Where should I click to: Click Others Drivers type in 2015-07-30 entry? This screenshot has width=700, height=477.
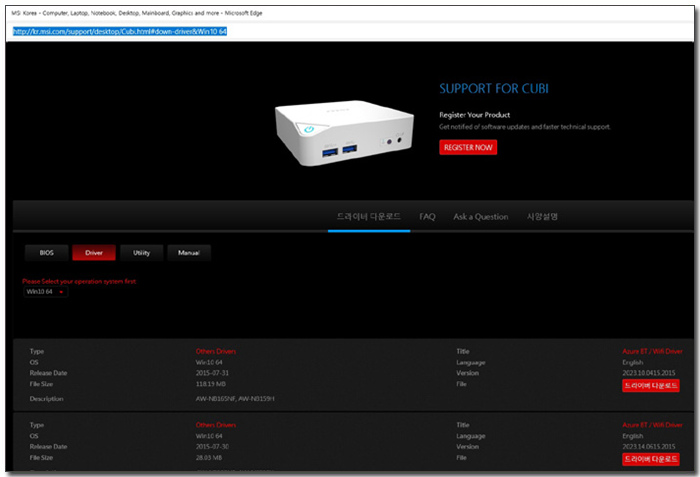pos(216,425)
